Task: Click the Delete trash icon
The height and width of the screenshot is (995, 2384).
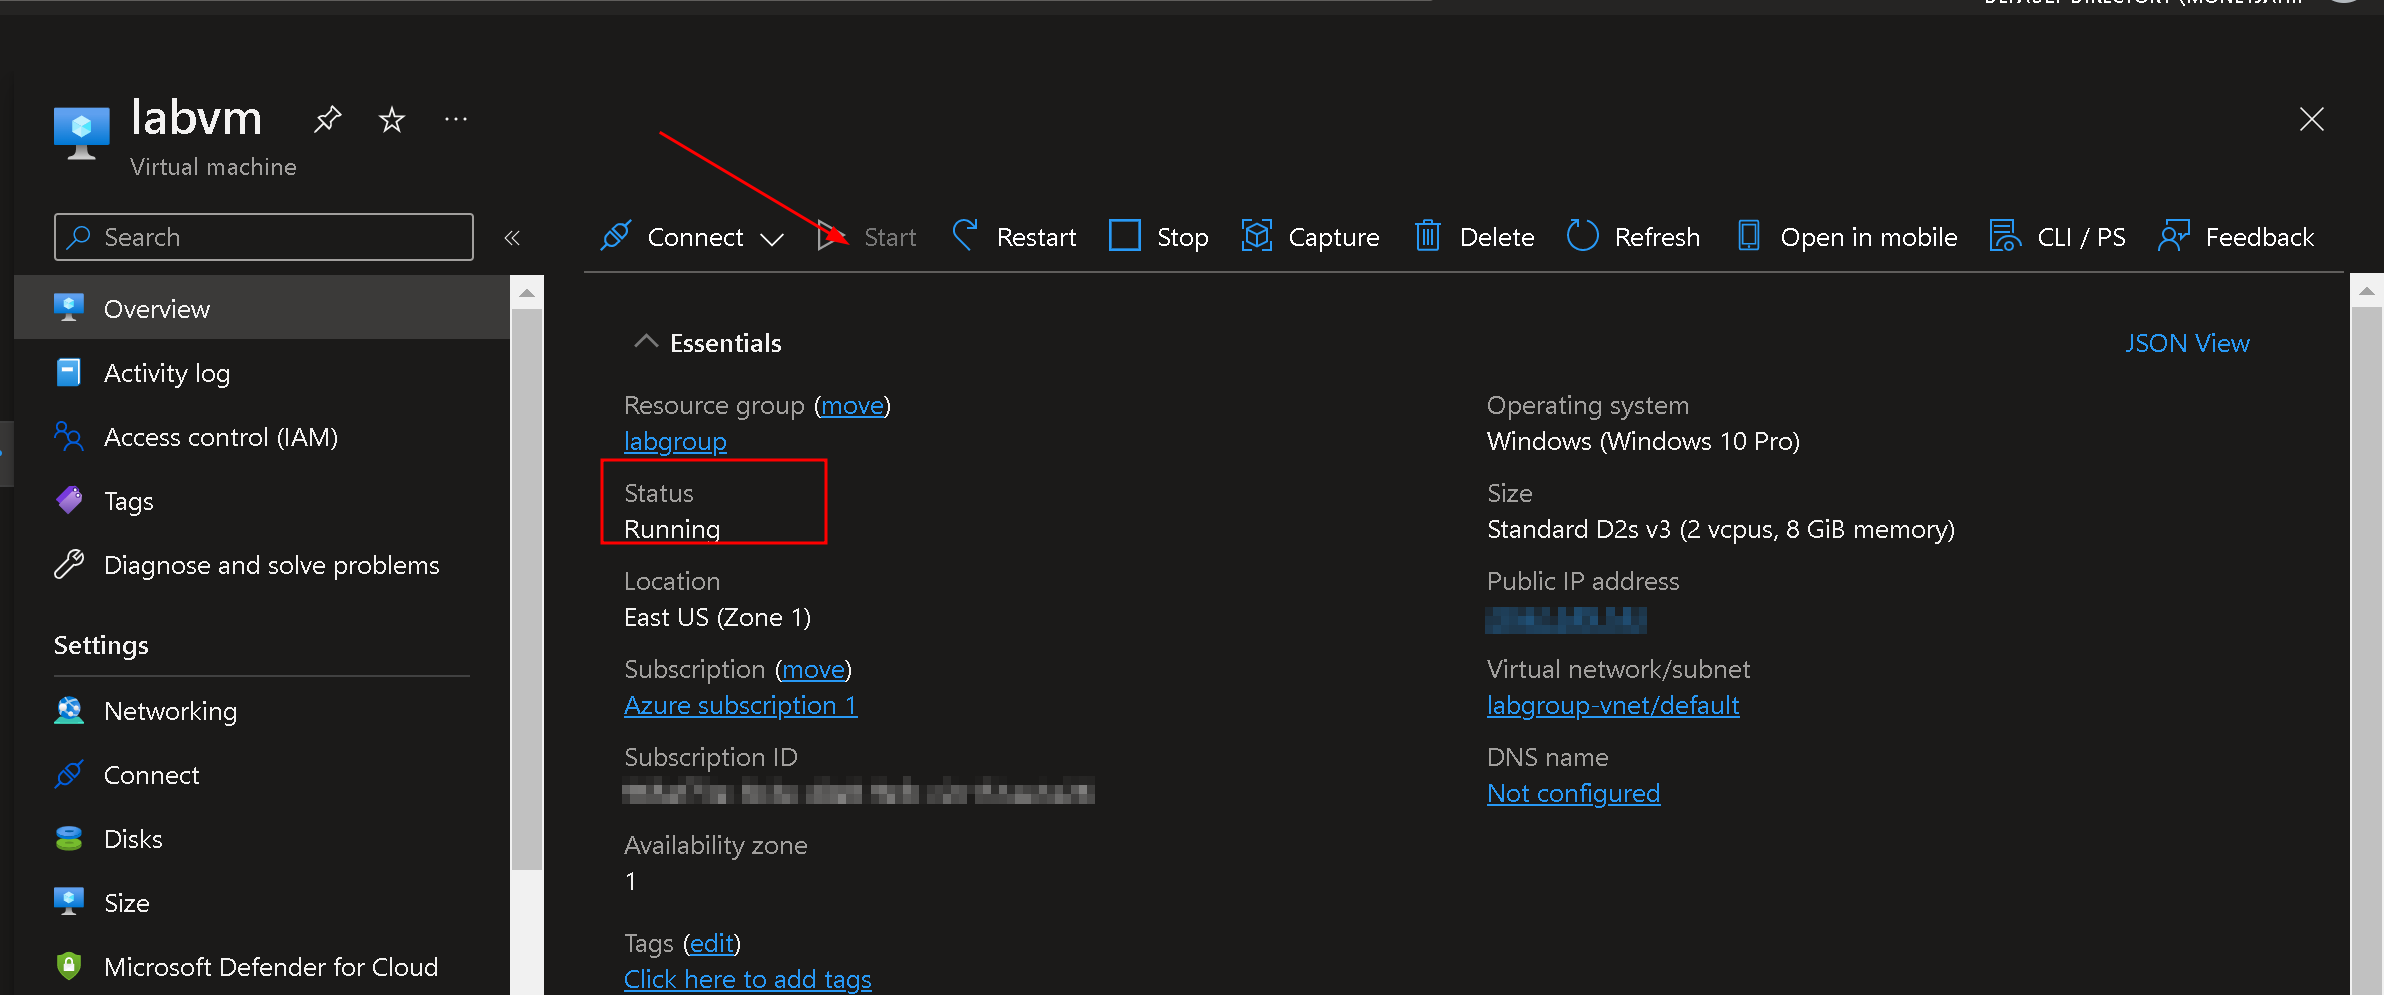Action: pyautogui.click(x=1428, y=236)
